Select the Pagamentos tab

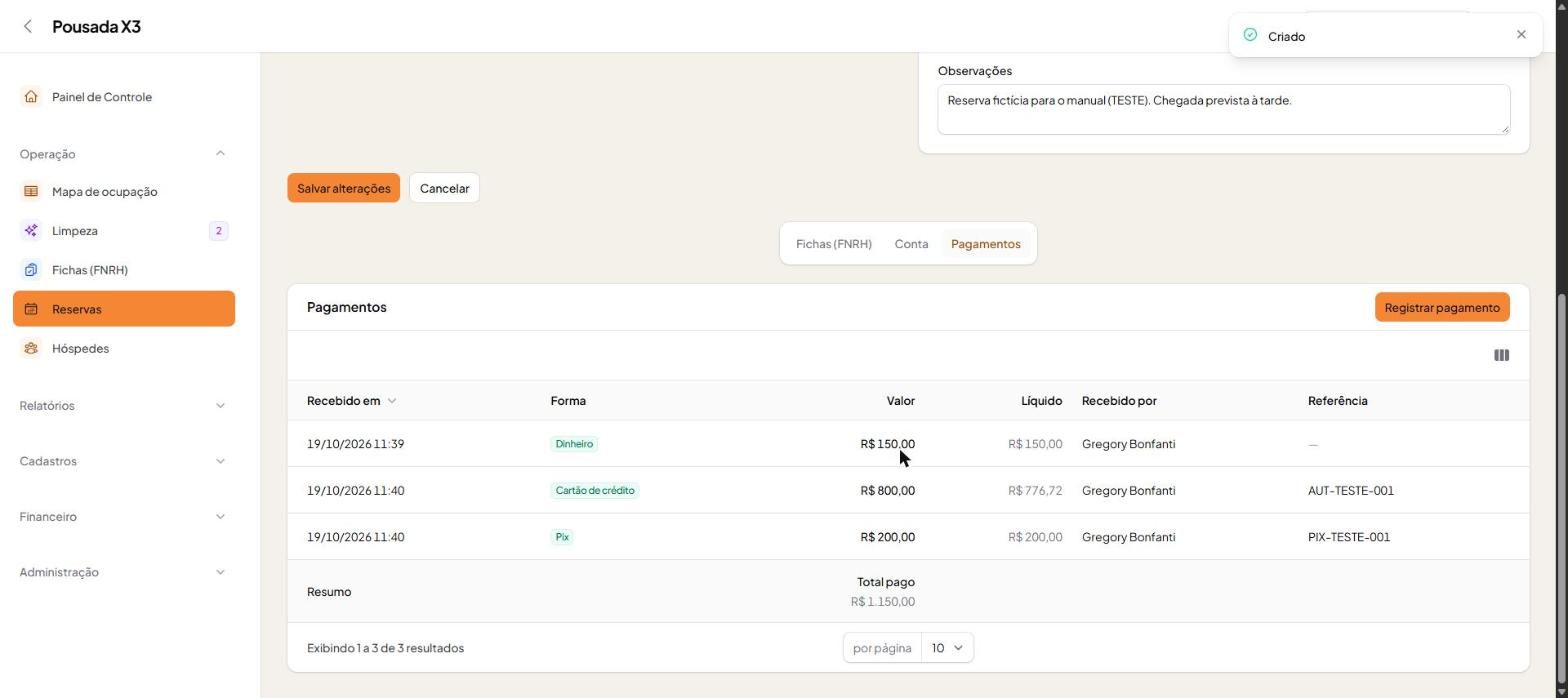[985, 244]
